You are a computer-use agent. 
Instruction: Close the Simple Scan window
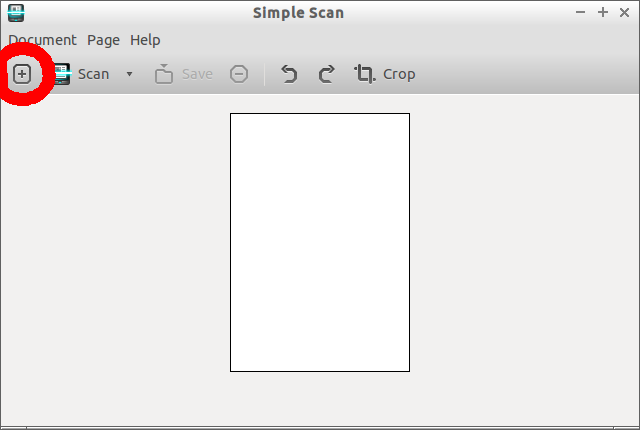624,13
